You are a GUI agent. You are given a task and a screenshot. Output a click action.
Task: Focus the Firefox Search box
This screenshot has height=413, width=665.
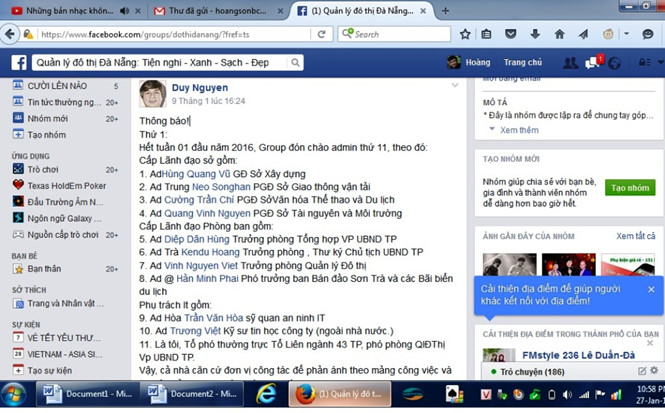tap(394, 34)
